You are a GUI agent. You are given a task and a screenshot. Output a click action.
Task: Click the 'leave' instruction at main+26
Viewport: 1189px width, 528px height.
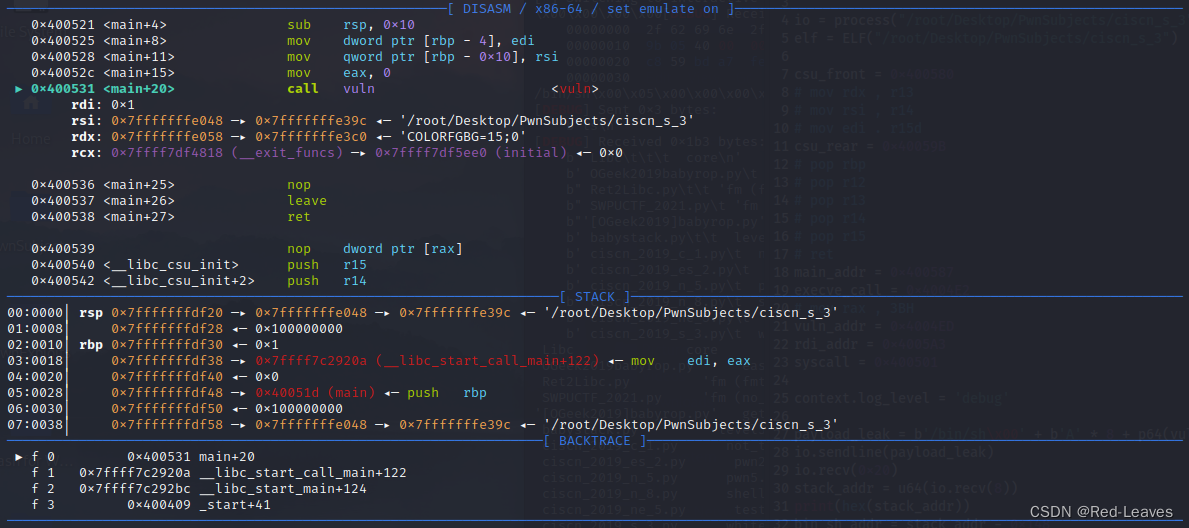pyautogui.click(x=306, y=200)
